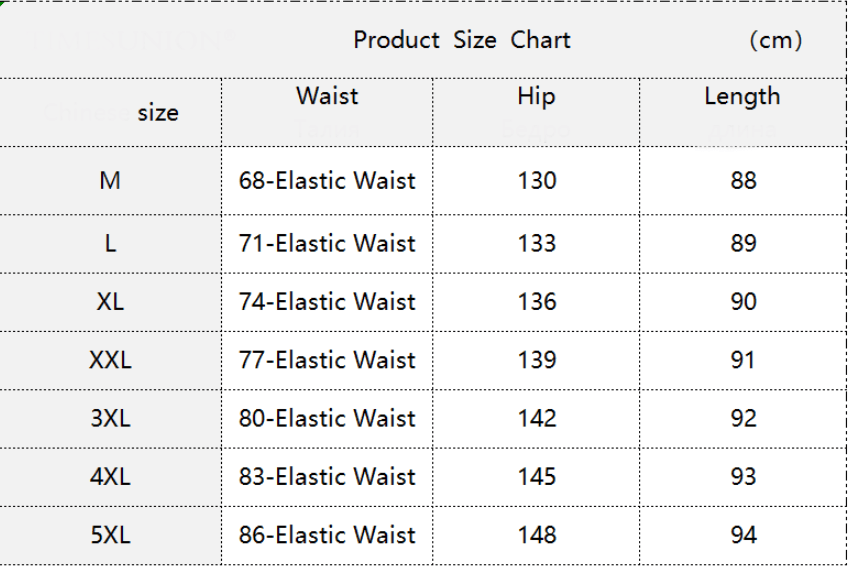Click length value 94

click(x=743, y=535)
